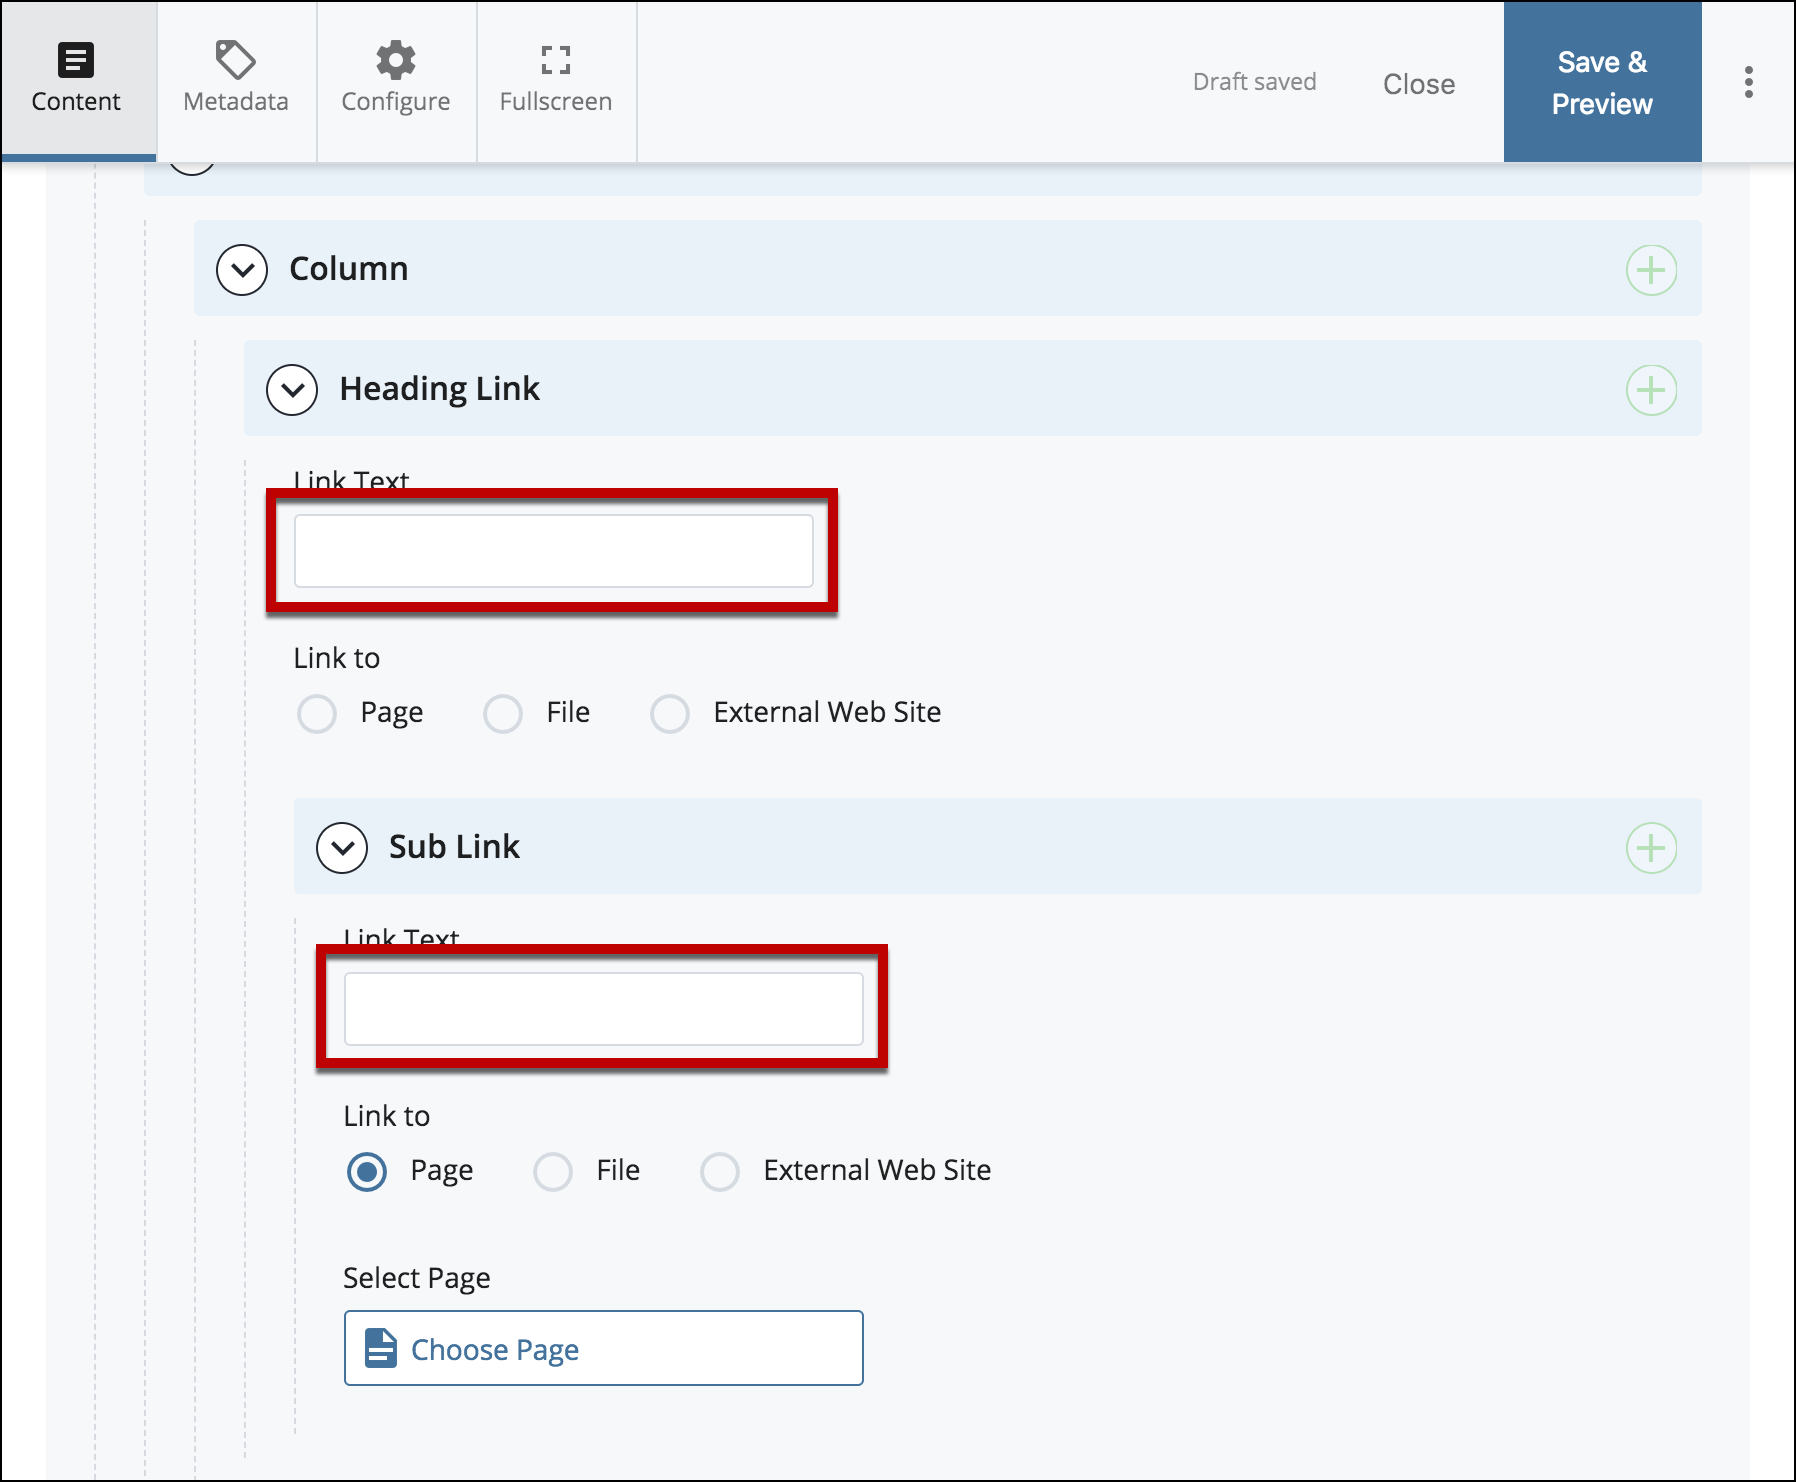Click Save & Preview
The width and height of the screenshot is (1796, 1482).
pos(1602,82)
